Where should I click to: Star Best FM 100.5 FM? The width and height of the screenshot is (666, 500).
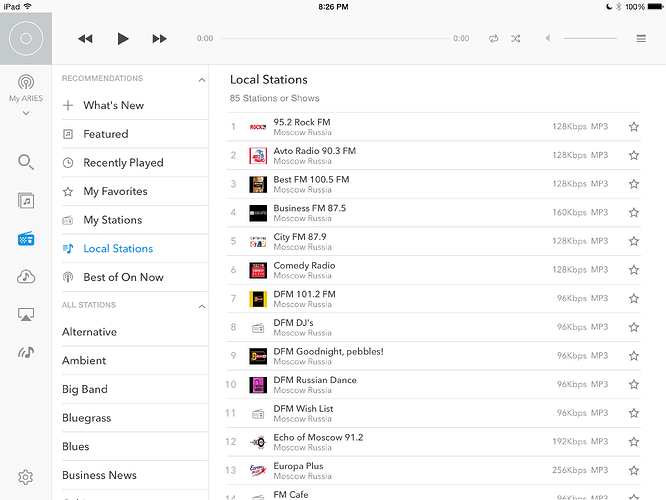point(634,184)
